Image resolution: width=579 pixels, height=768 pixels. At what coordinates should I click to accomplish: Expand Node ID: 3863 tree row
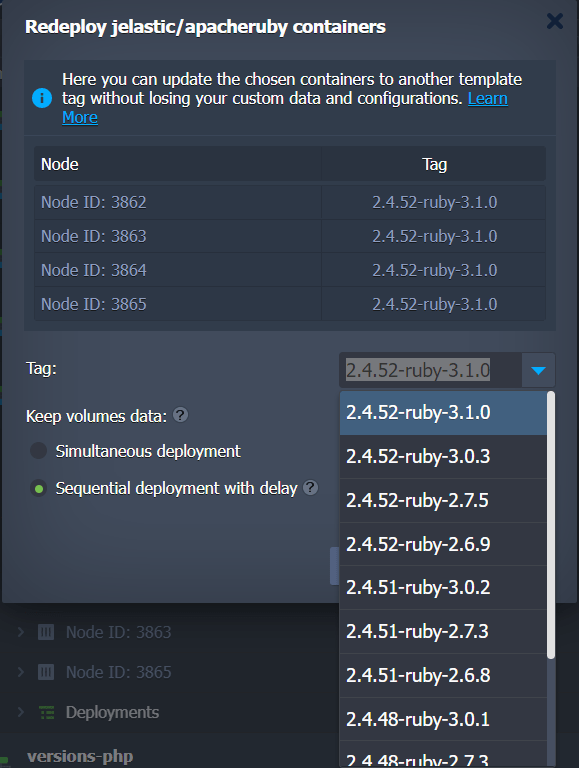pyautogui.click(x=21, y=632)
